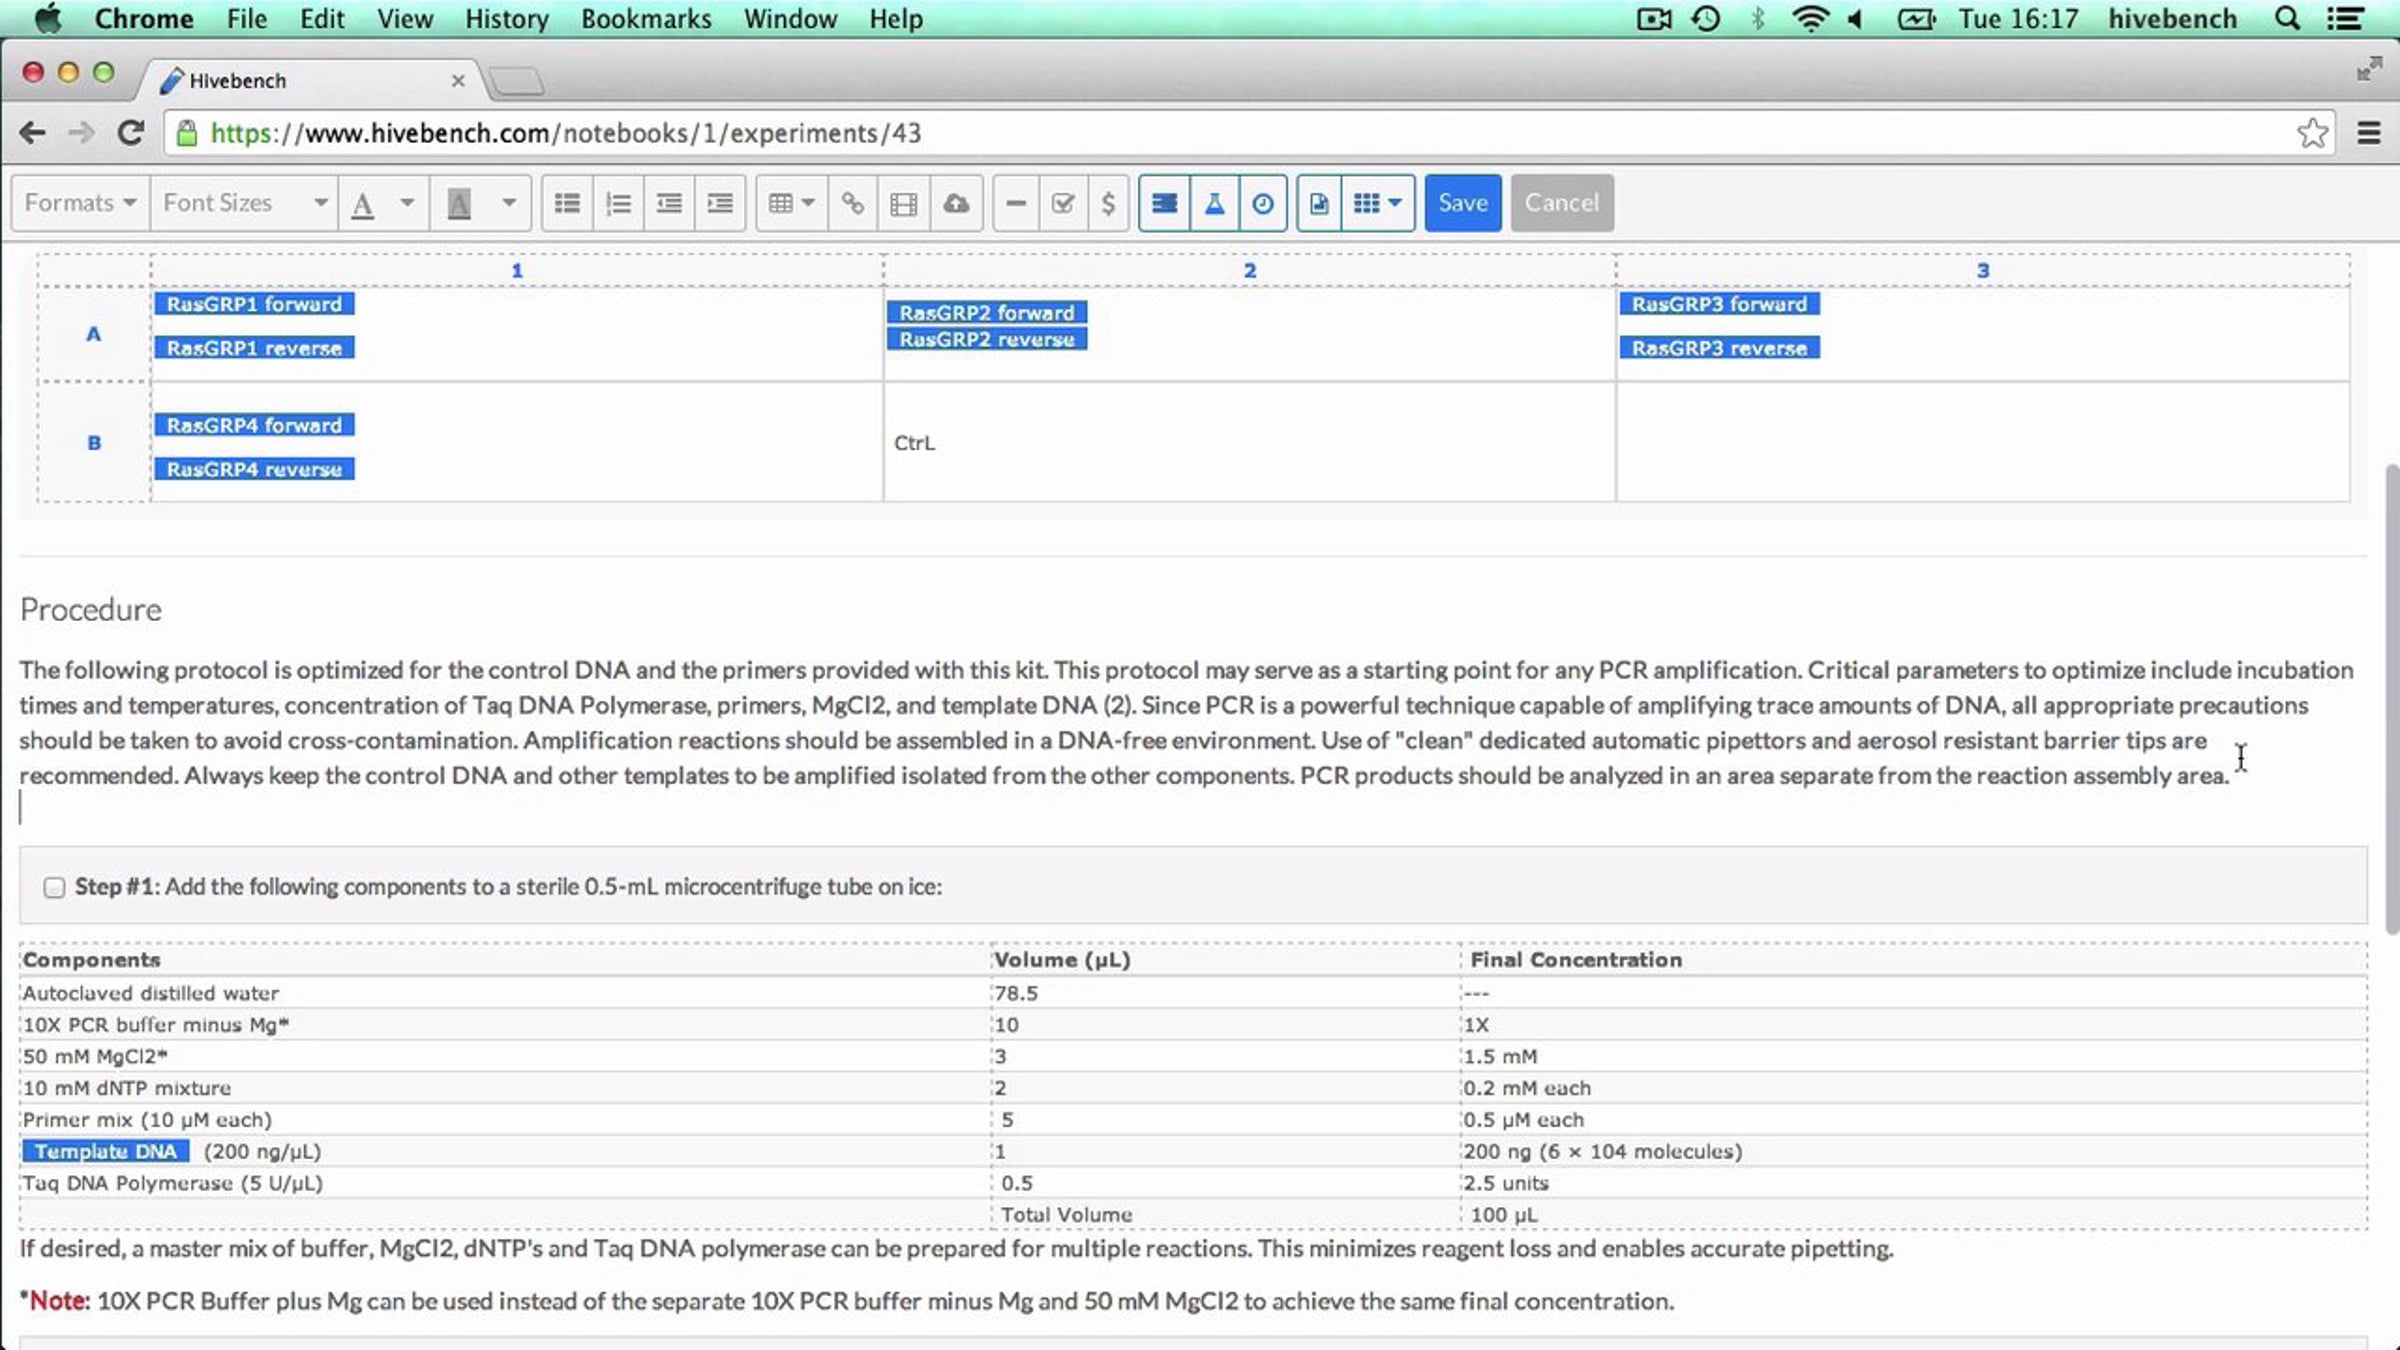Click the Procedure heading

tap(91, 610)
